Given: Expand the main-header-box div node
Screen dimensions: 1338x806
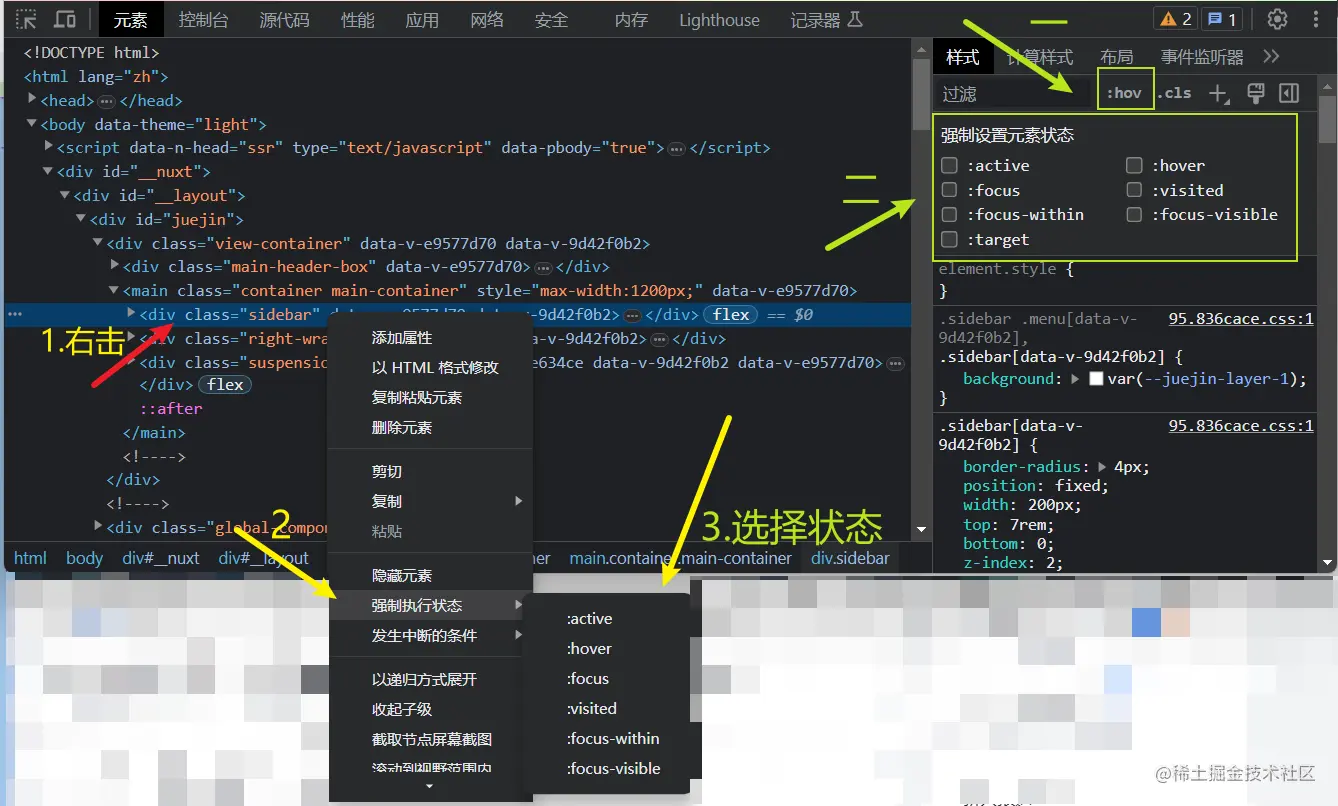Looking at the screenshot, I should click(x=114, y=266).
